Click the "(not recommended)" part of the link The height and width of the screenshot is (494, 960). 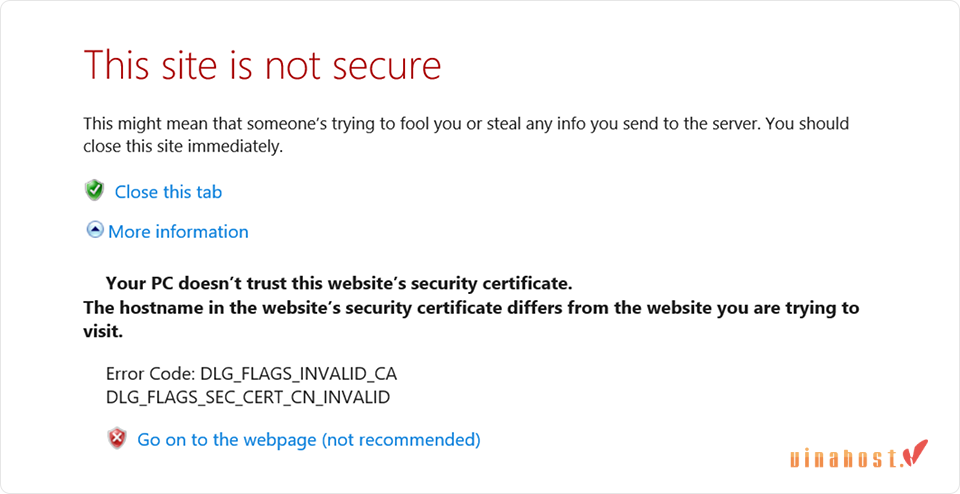(x=401, y=440)
